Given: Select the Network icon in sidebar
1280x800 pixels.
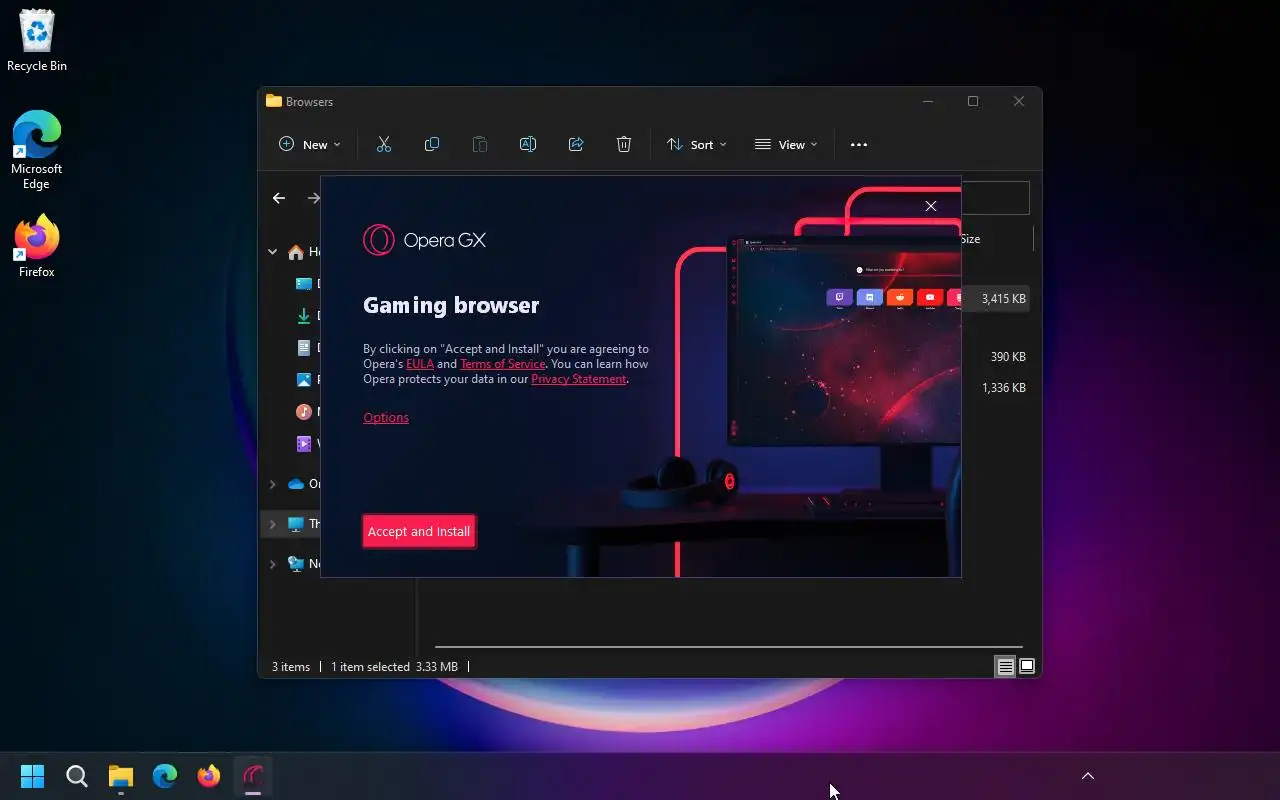Looking at the screenshot, I should coord(296,564).
